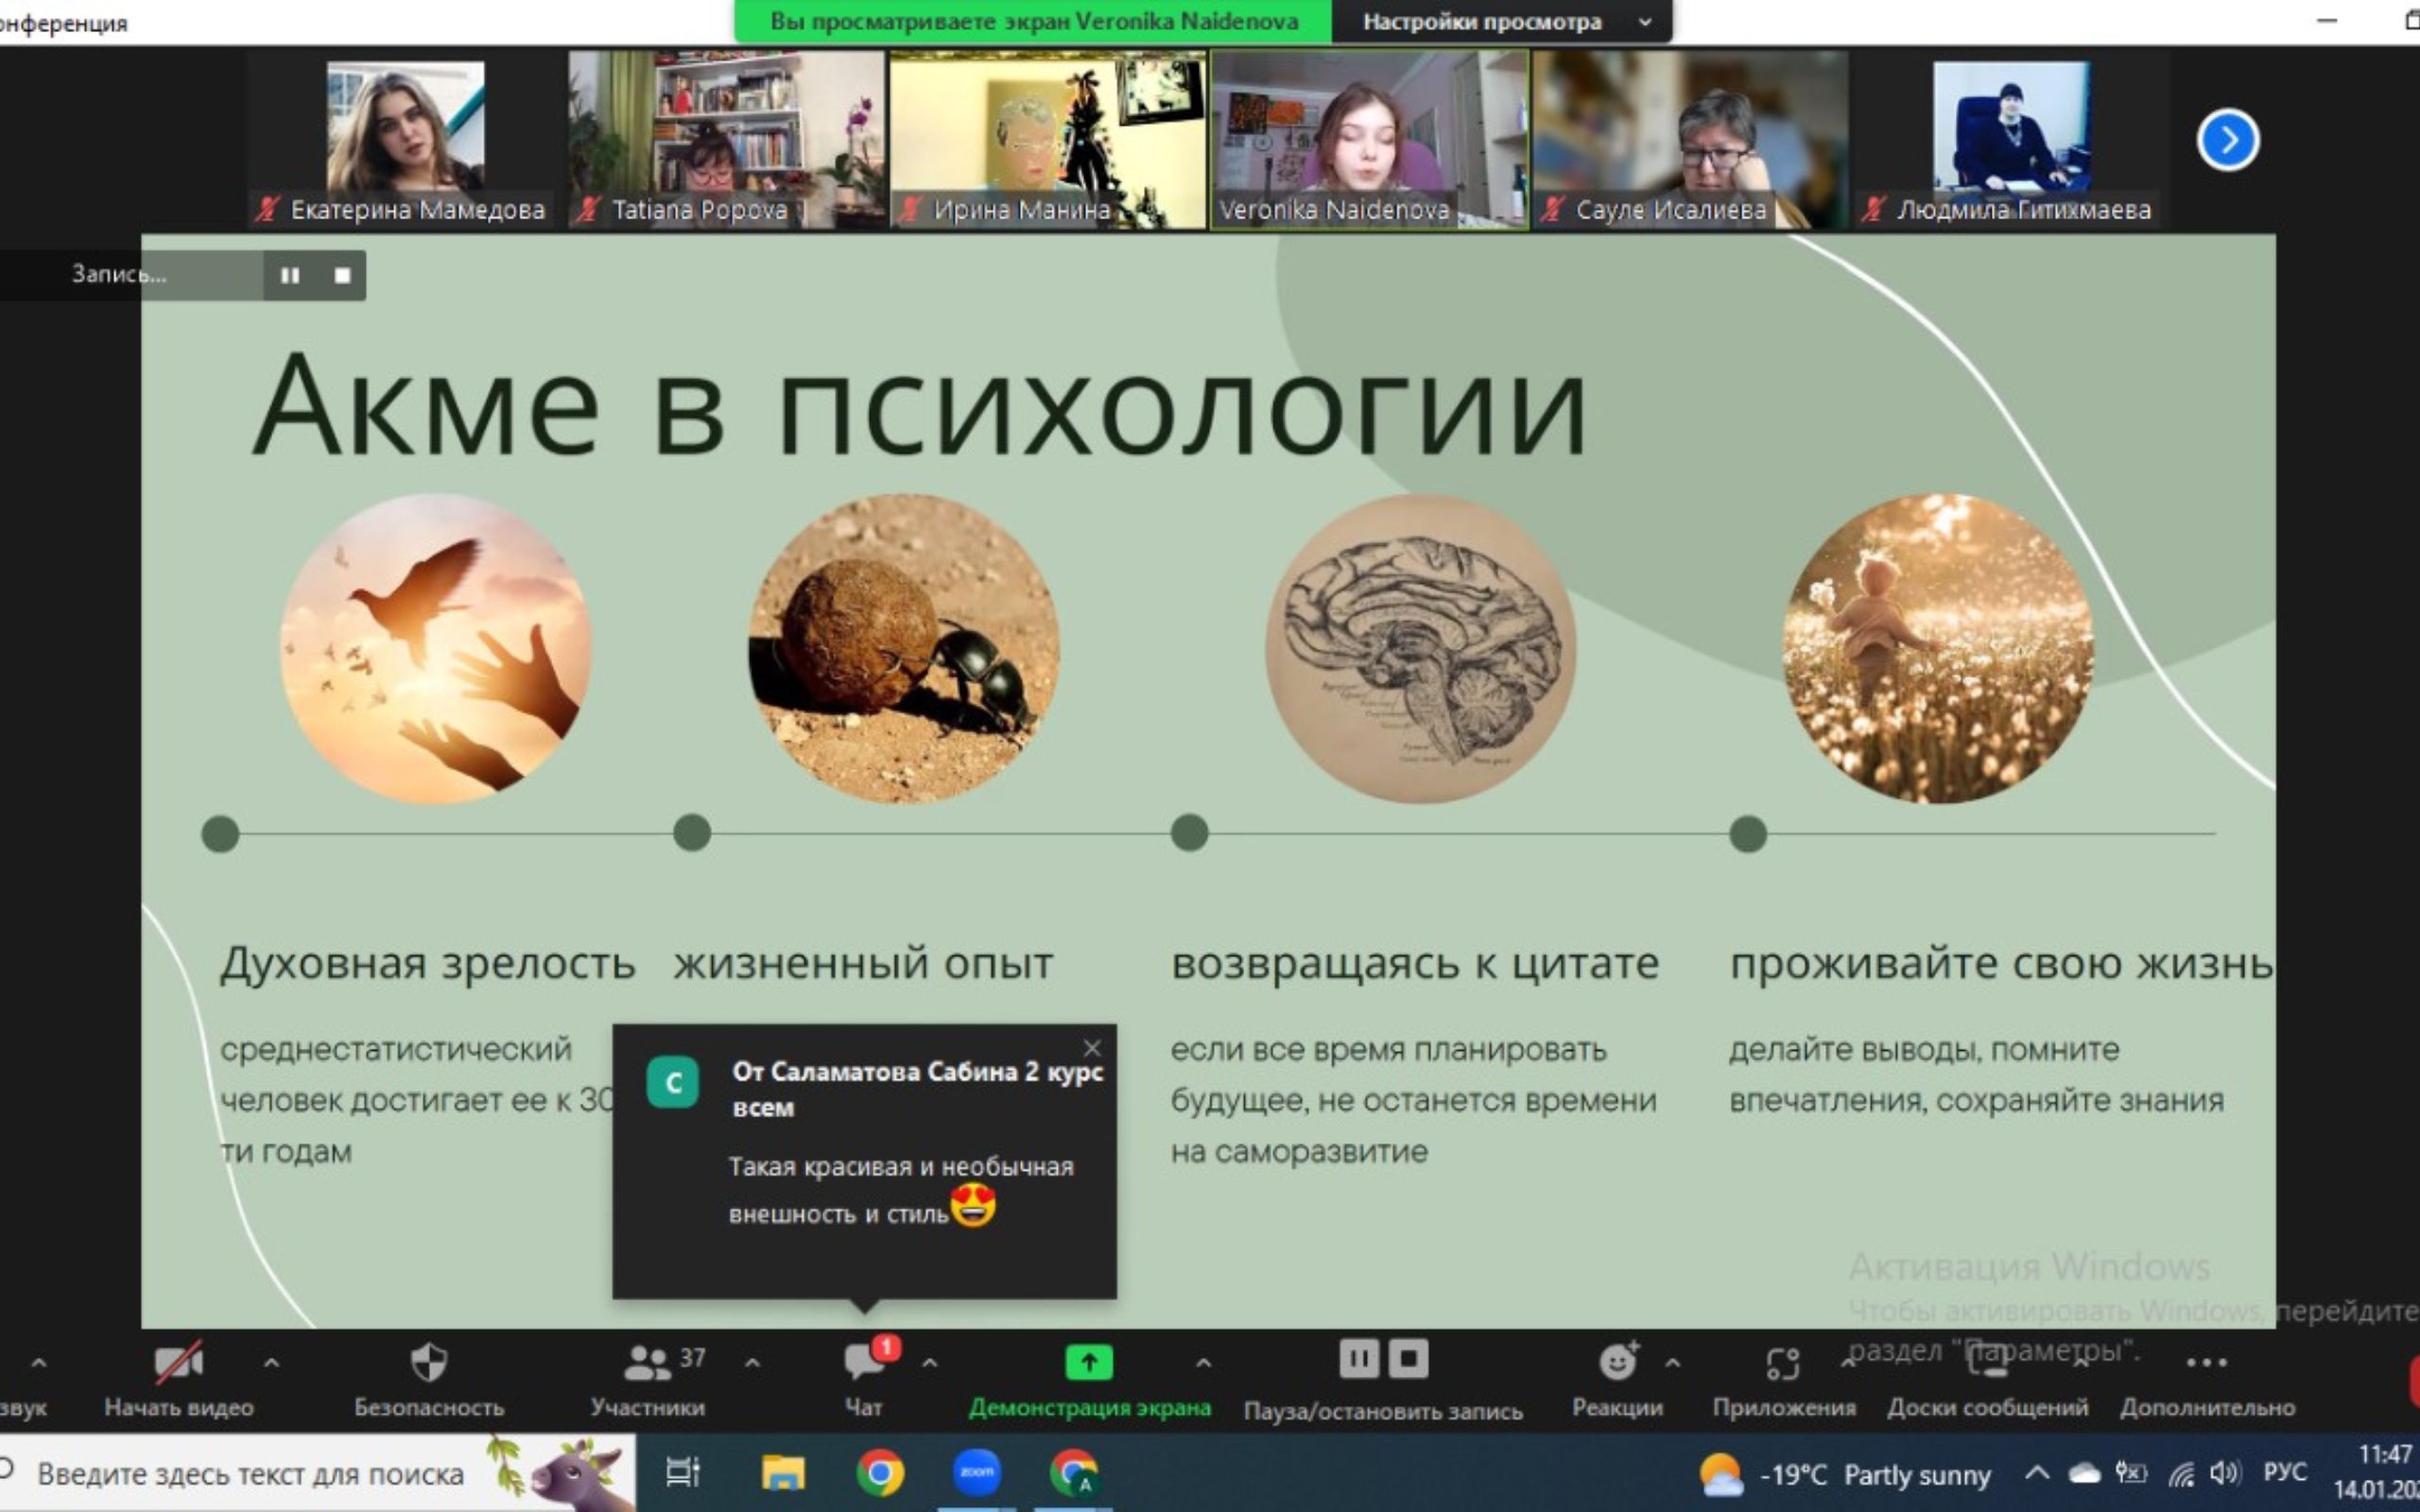Click the Windows taskbar search field

coord(250,1474)
